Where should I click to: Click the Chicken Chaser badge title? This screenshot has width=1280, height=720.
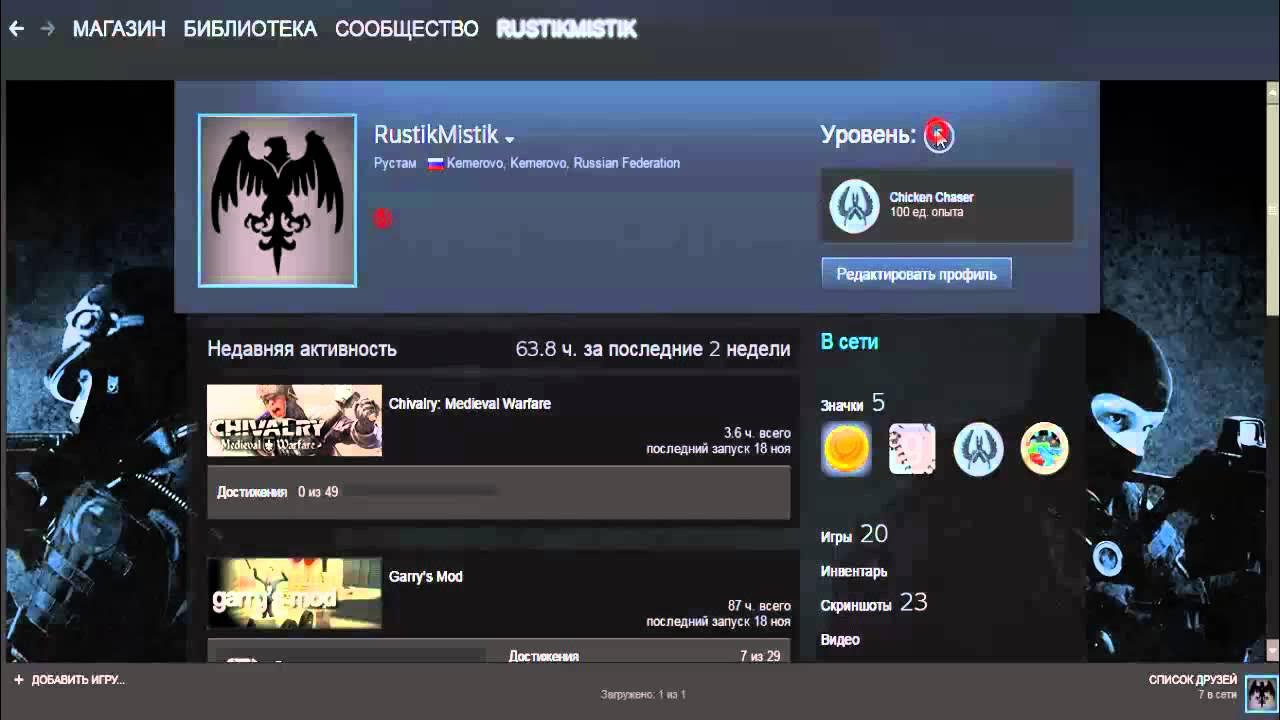(931, 197)
